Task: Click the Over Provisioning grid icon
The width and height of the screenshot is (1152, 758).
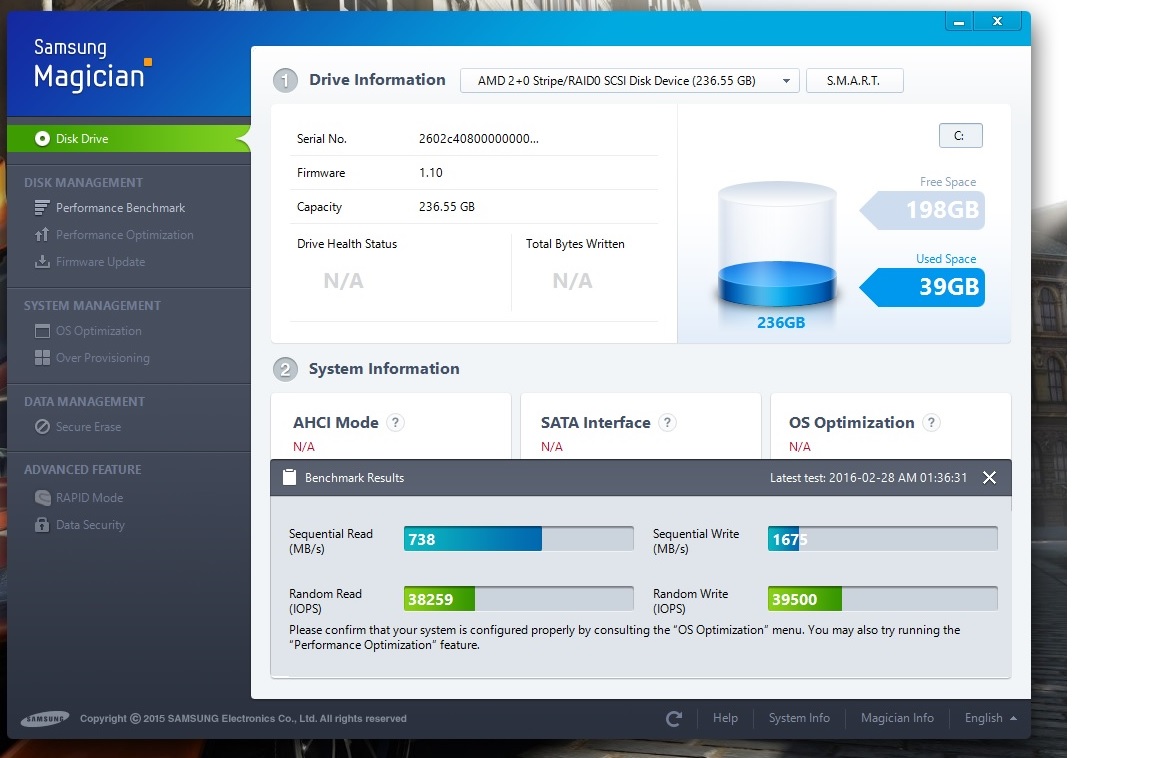Action: tap(42, 358)
